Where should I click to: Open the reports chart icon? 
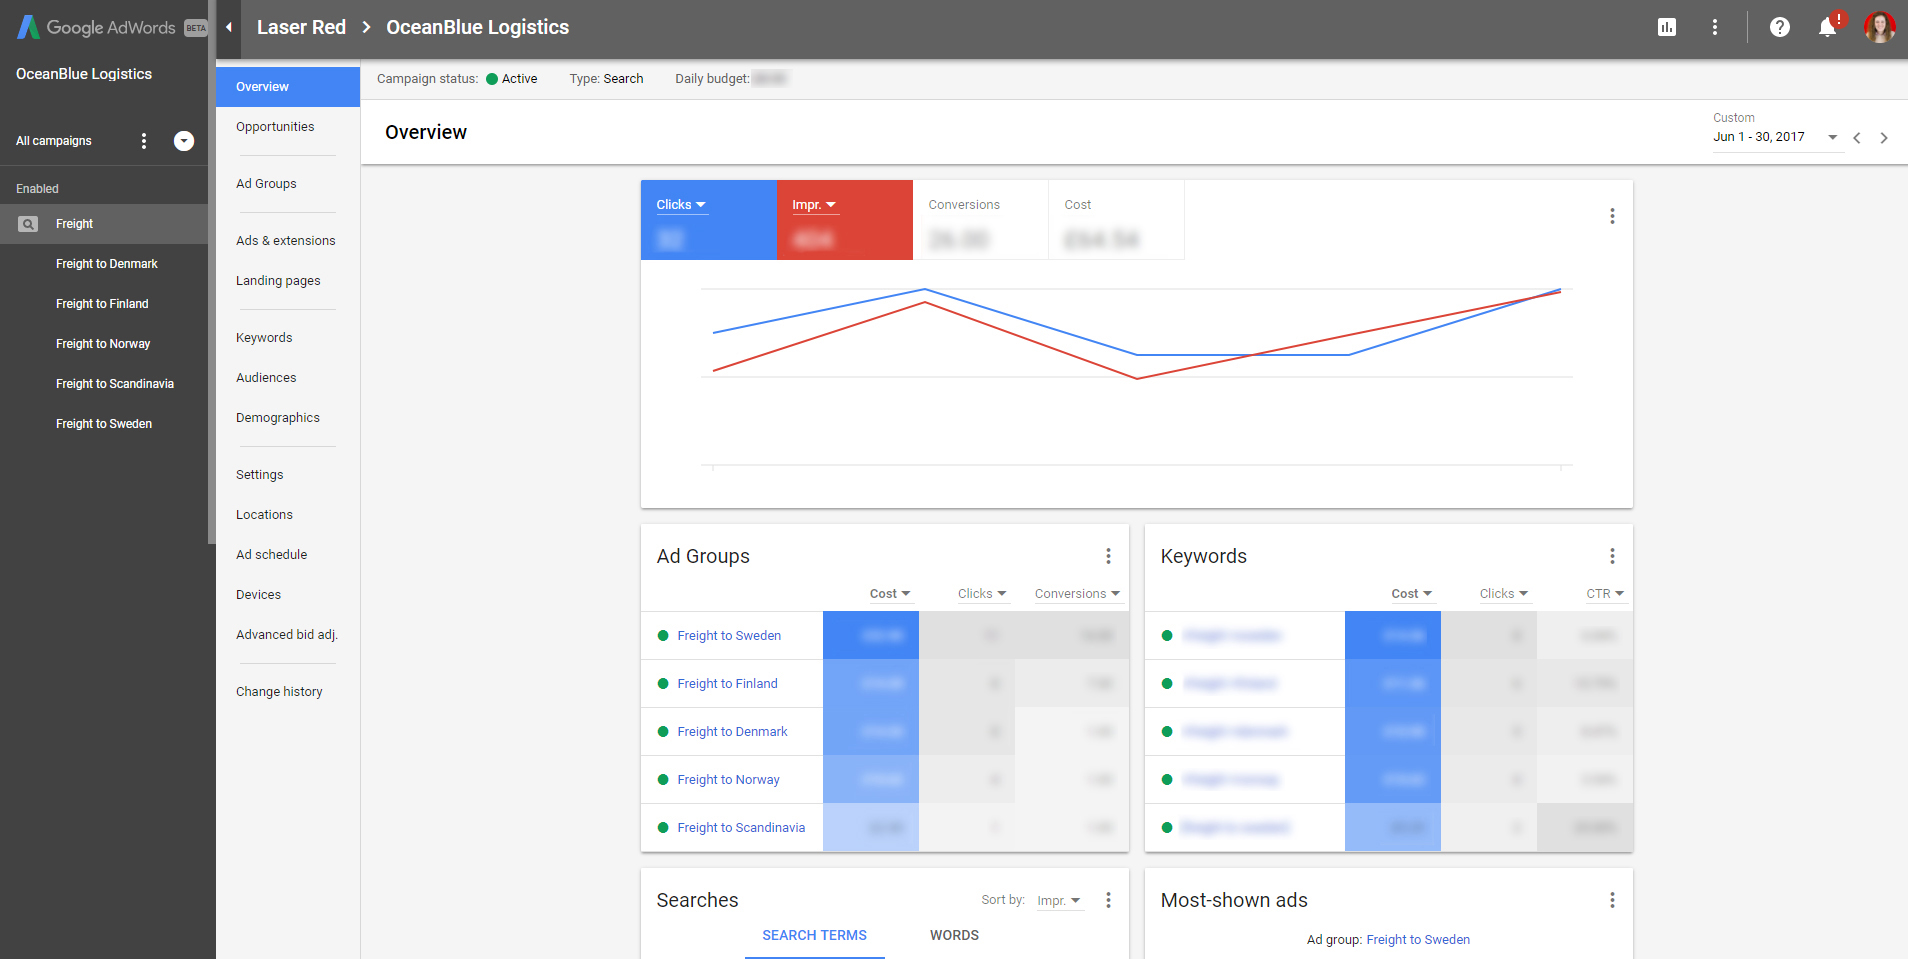coord(1667,27)
